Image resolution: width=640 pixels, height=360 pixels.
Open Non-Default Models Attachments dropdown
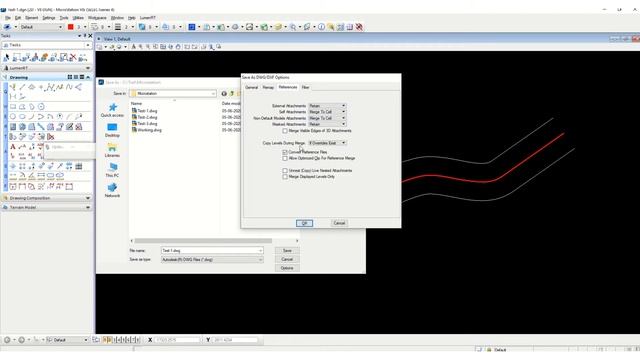[327, 118]
